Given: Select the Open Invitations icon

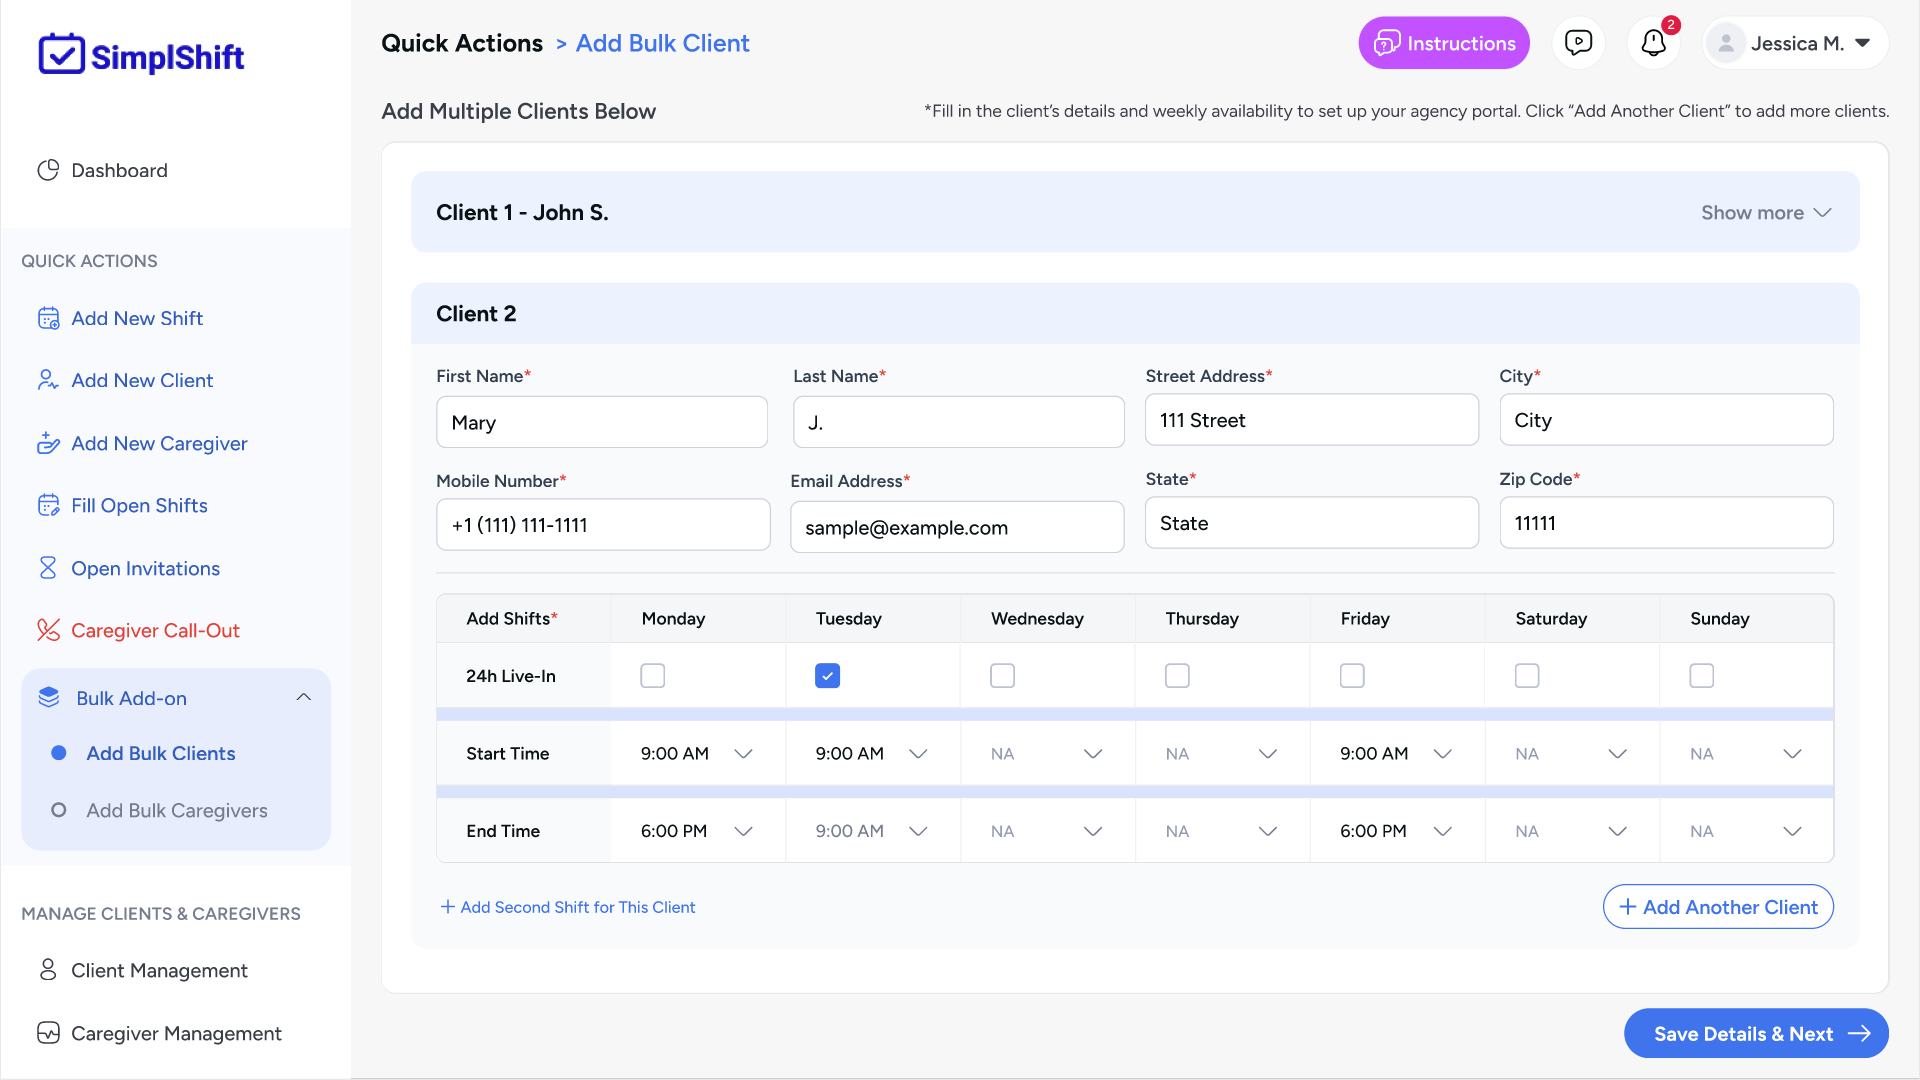Looking at the screenshot, I should point(48,567).
